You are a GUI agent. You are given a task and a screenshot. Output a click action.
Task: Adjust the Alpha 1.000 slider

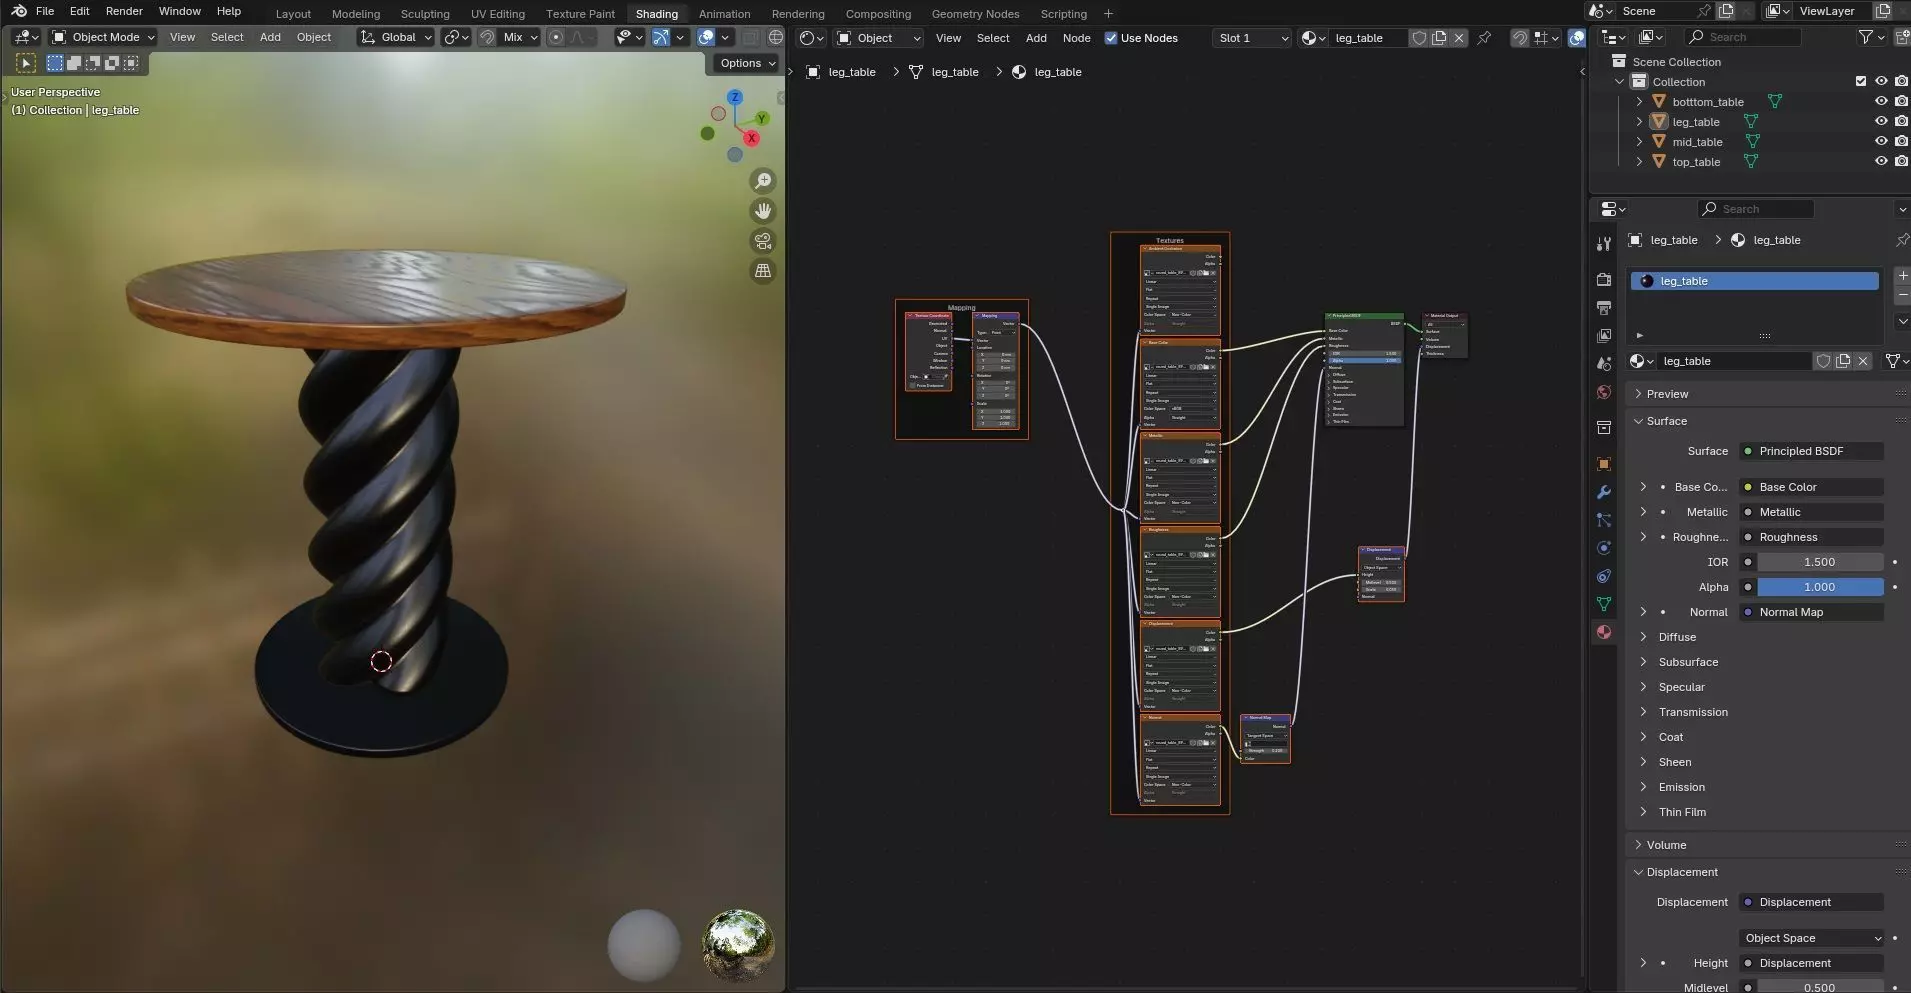click(1820, 587)
